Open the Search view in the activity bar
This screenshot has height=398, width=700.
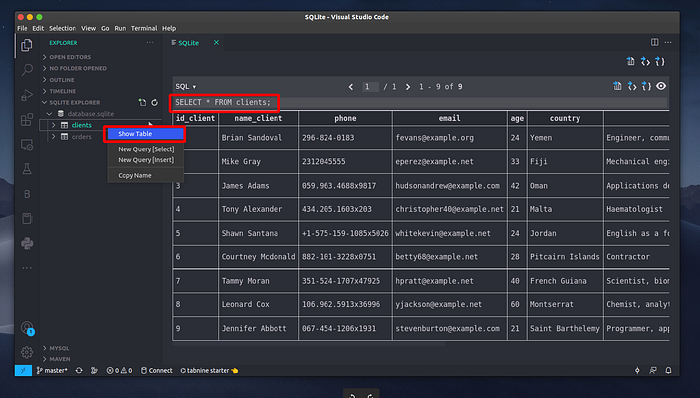(27, 70)
